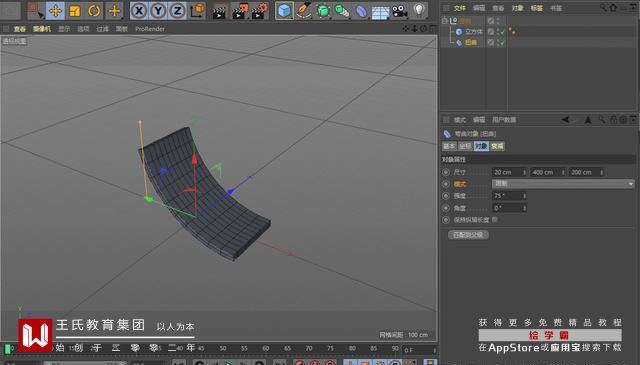The height and width of the screenshot is (365, 640).
Task: Click the viewport orbit rotate icon
Action: (x=424, y=29)
